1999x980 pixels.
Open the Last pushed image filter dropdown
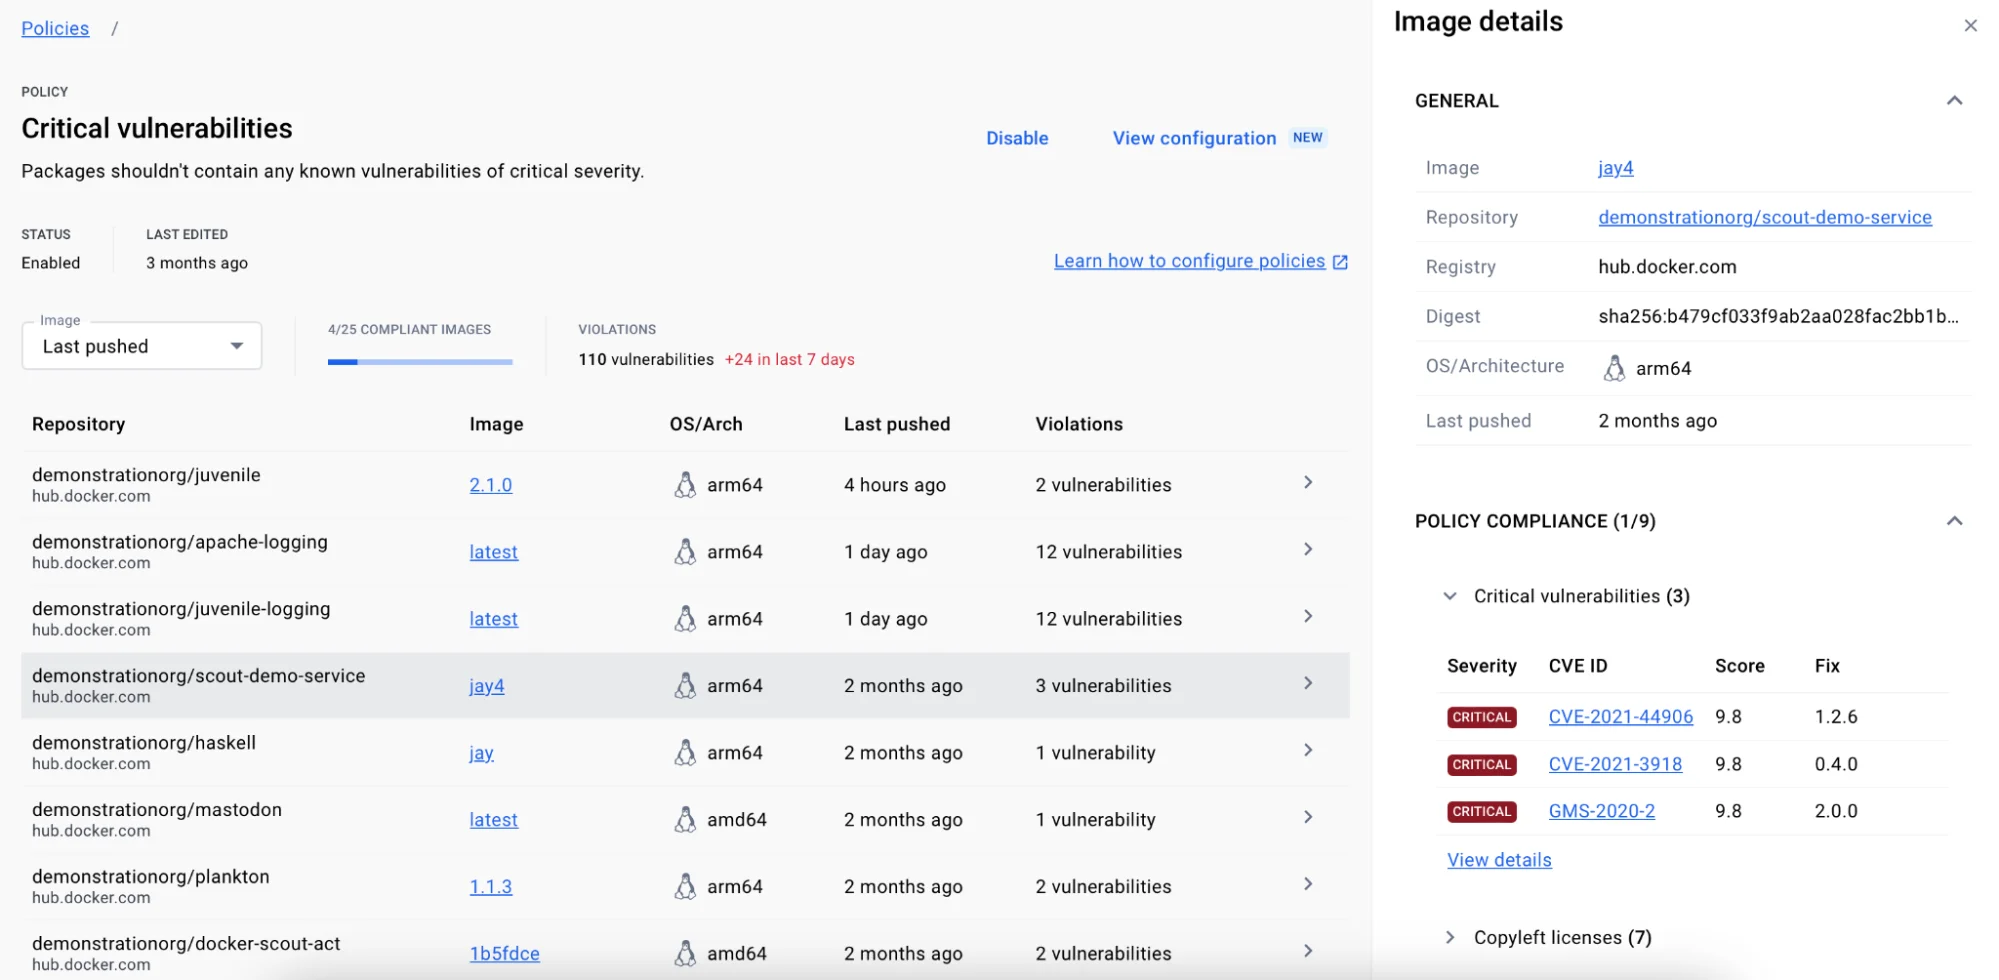point(140,345)
